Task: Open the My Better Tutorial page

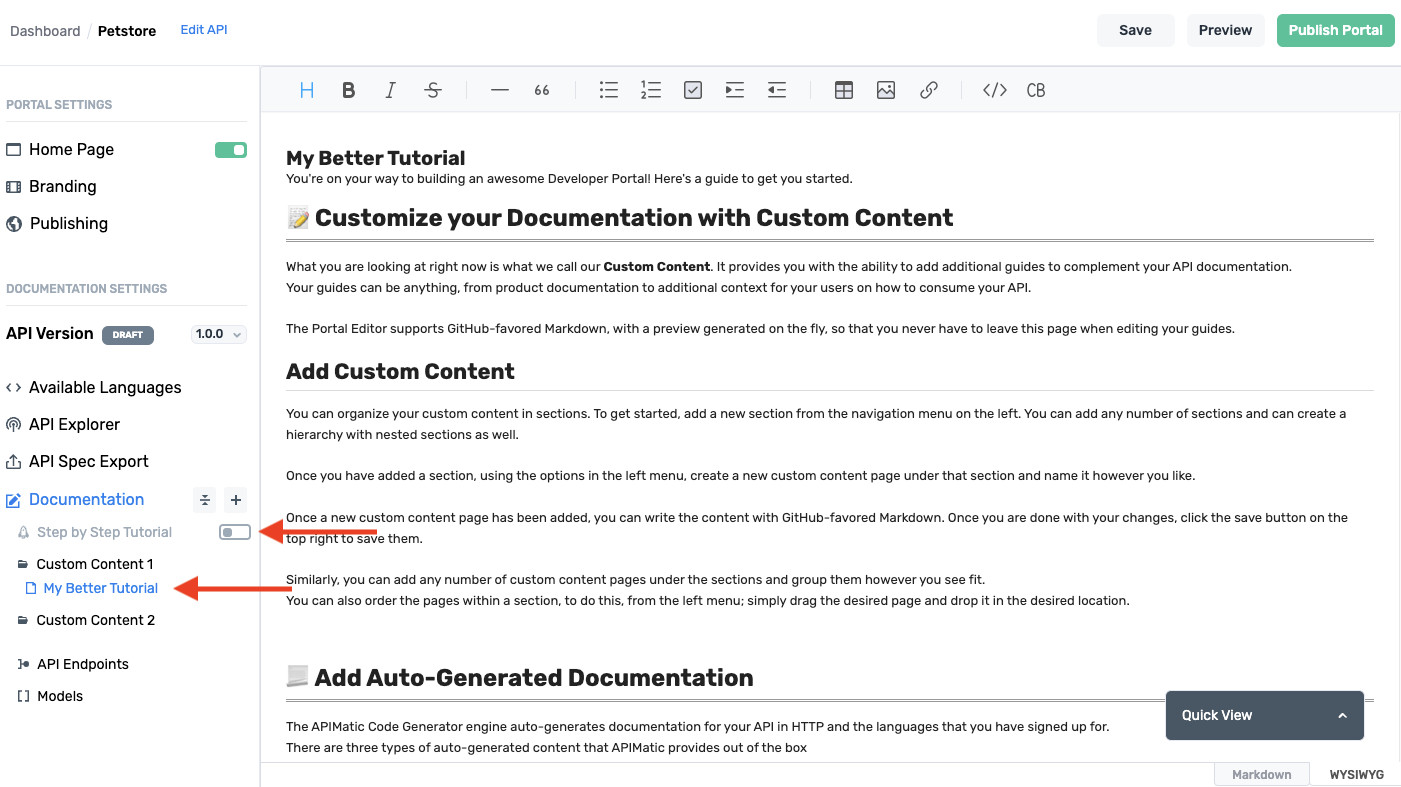Action: coord(101,588)
